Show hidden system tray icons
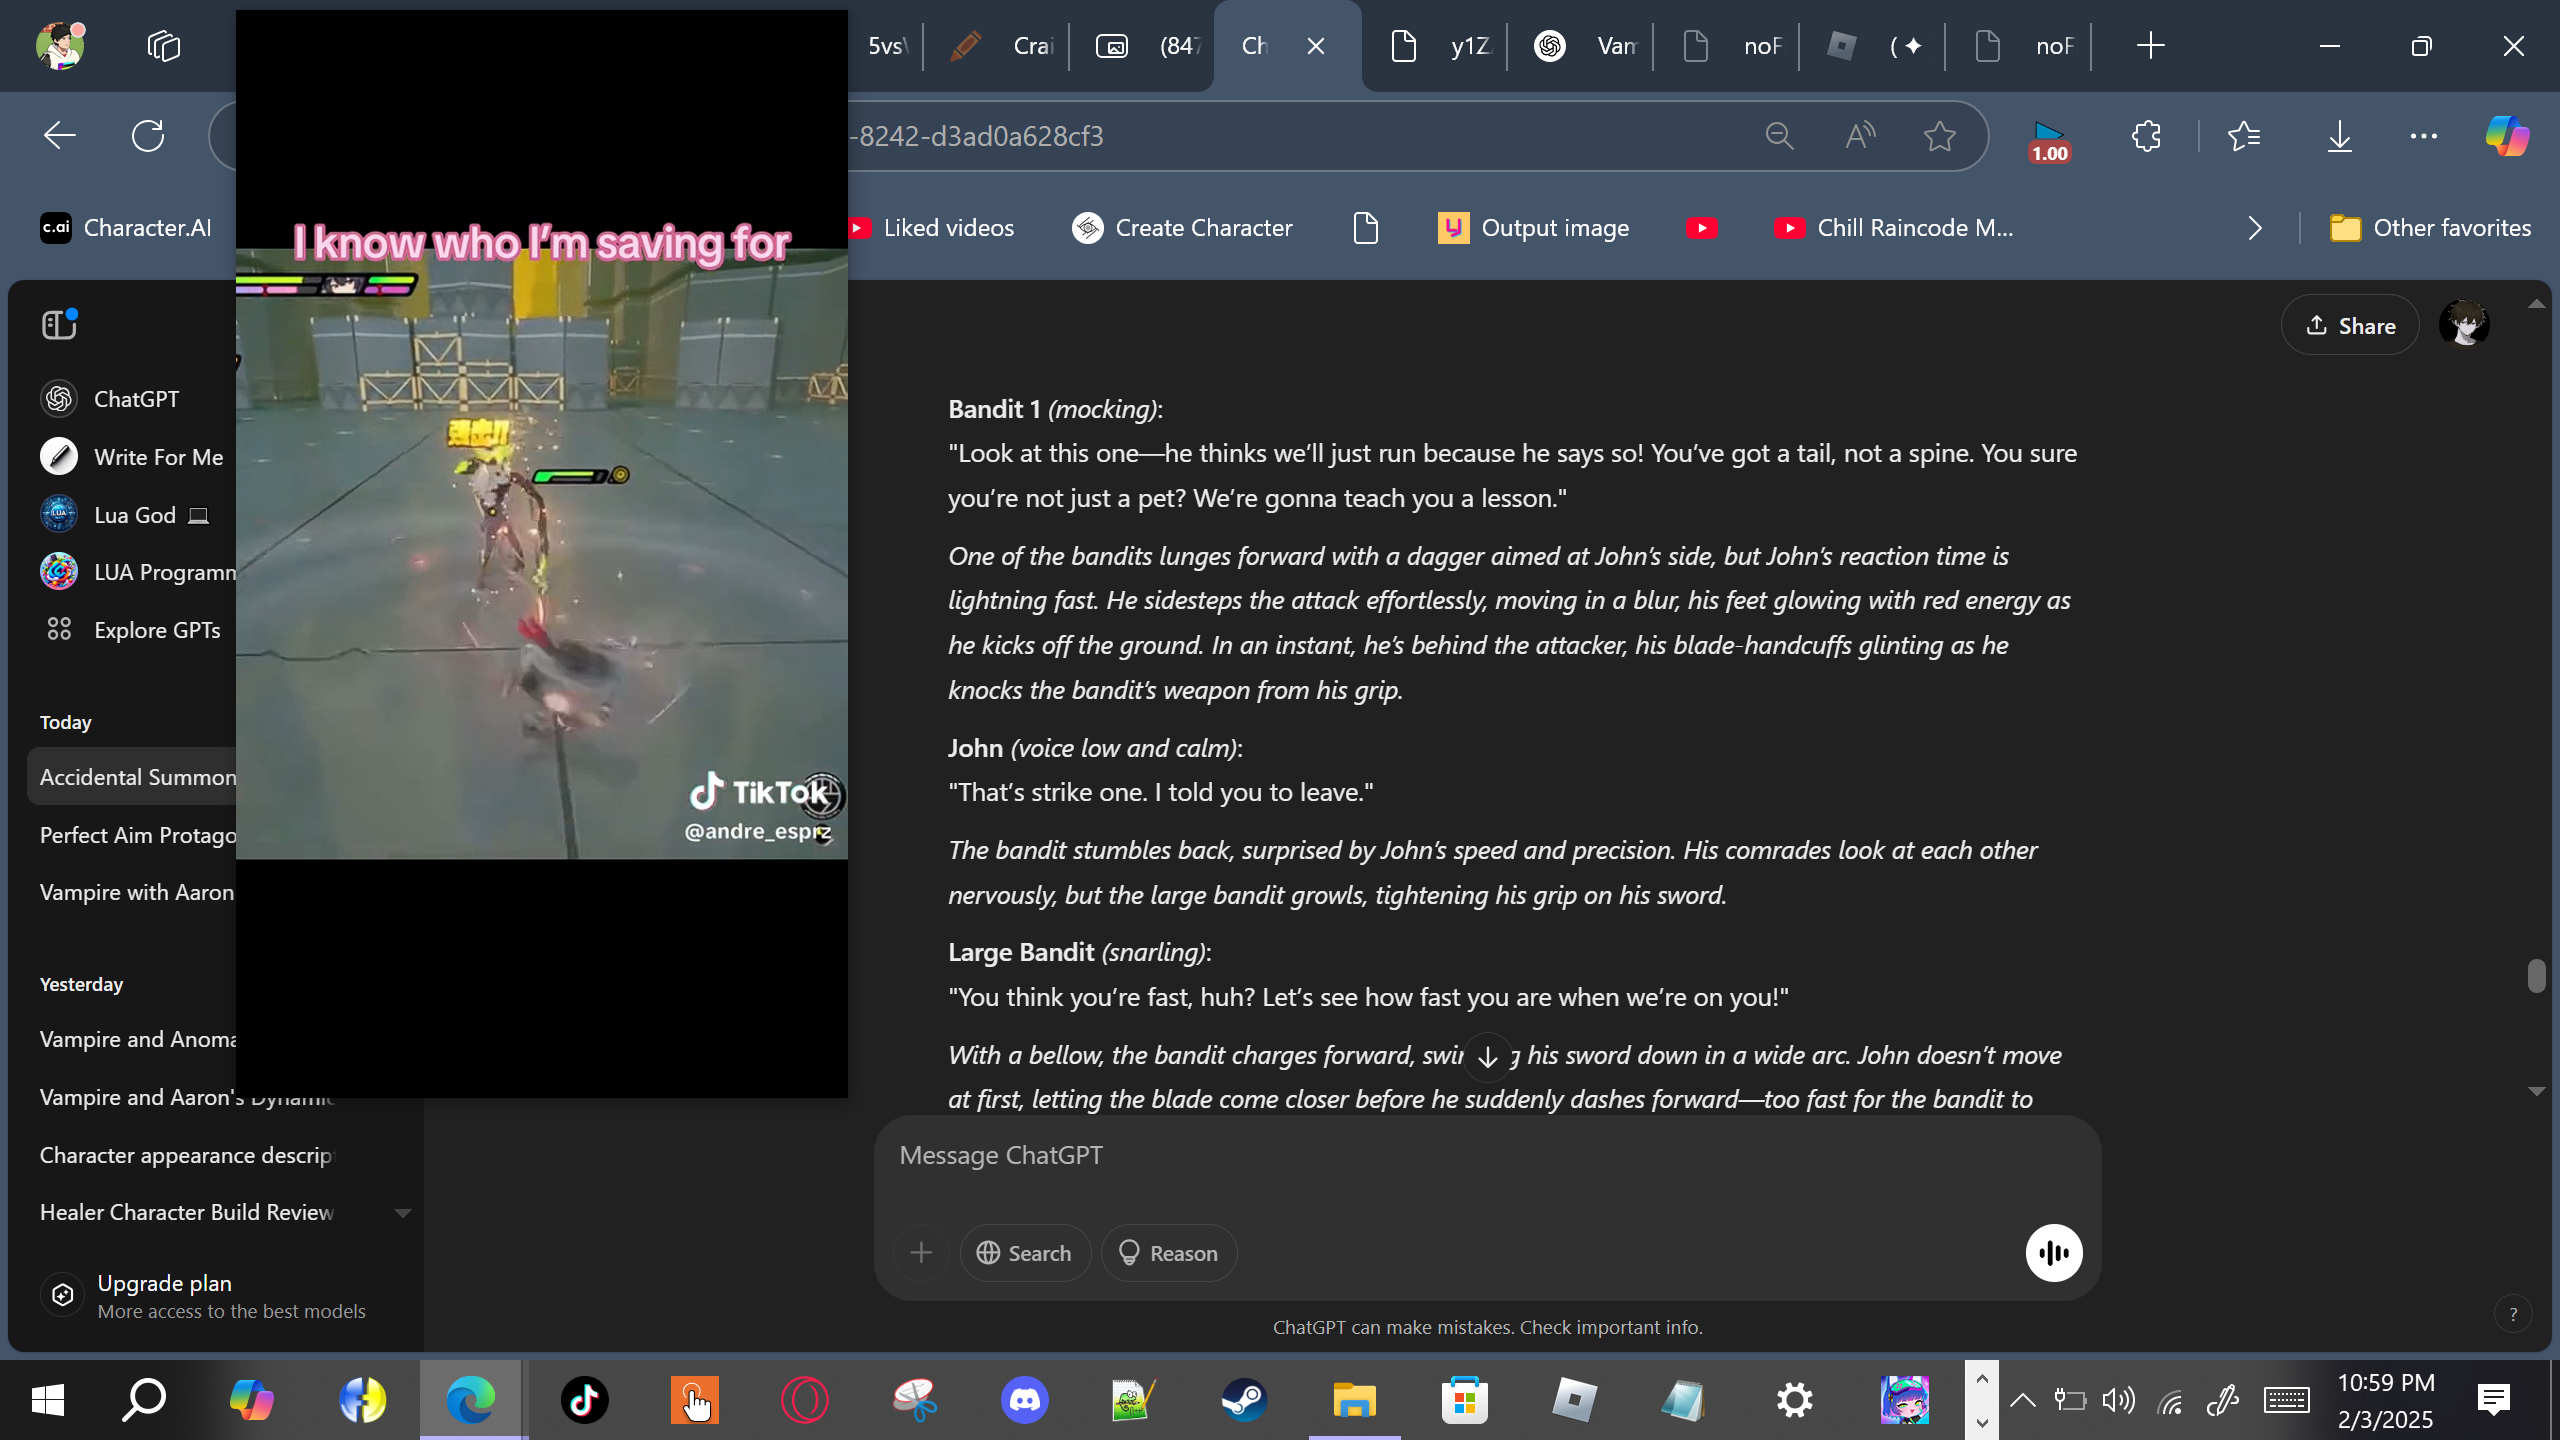 2022,1400
